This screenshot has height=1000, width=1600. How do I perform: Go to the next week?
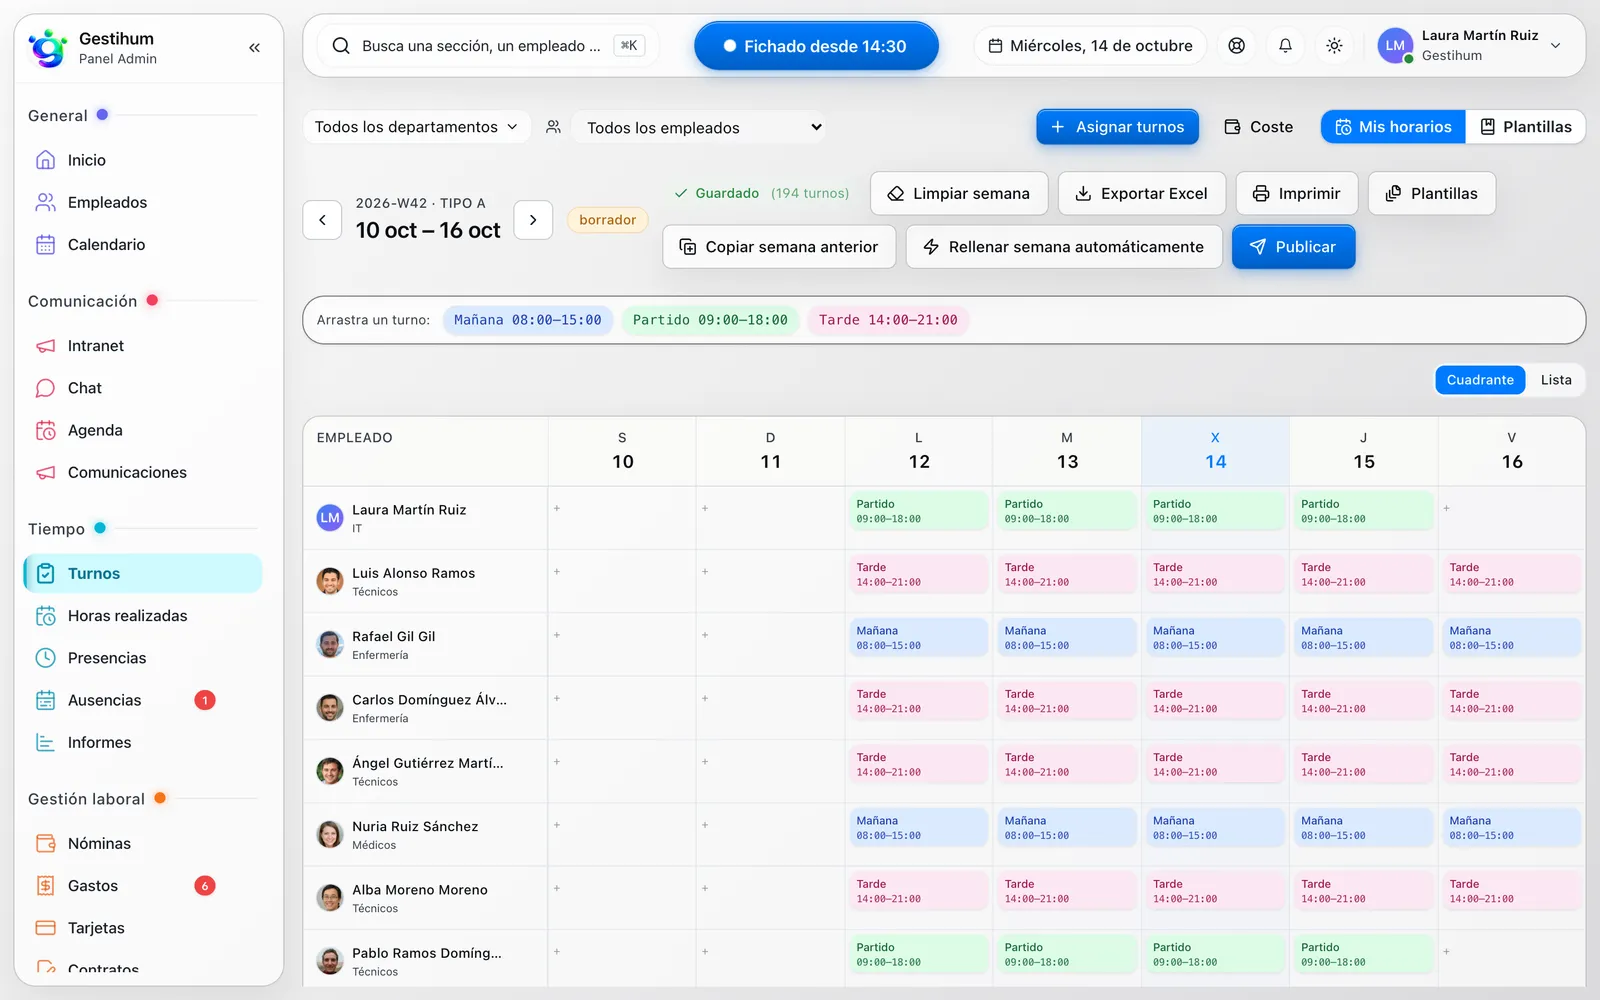point(533,220)
